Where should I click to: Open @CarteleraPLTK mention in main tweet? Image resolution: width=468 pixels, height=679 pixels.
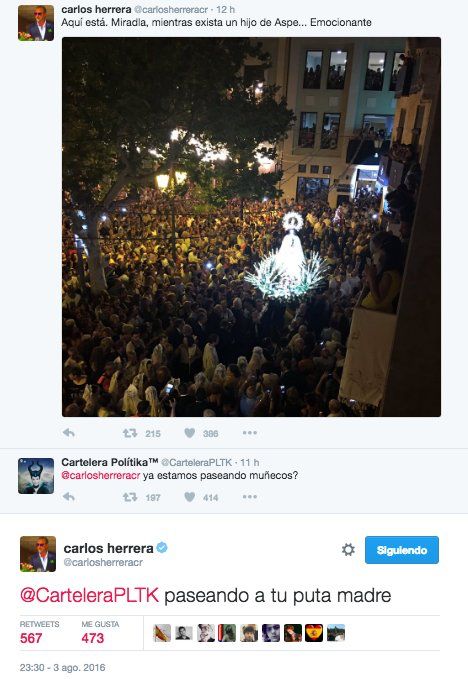(90, 595)
